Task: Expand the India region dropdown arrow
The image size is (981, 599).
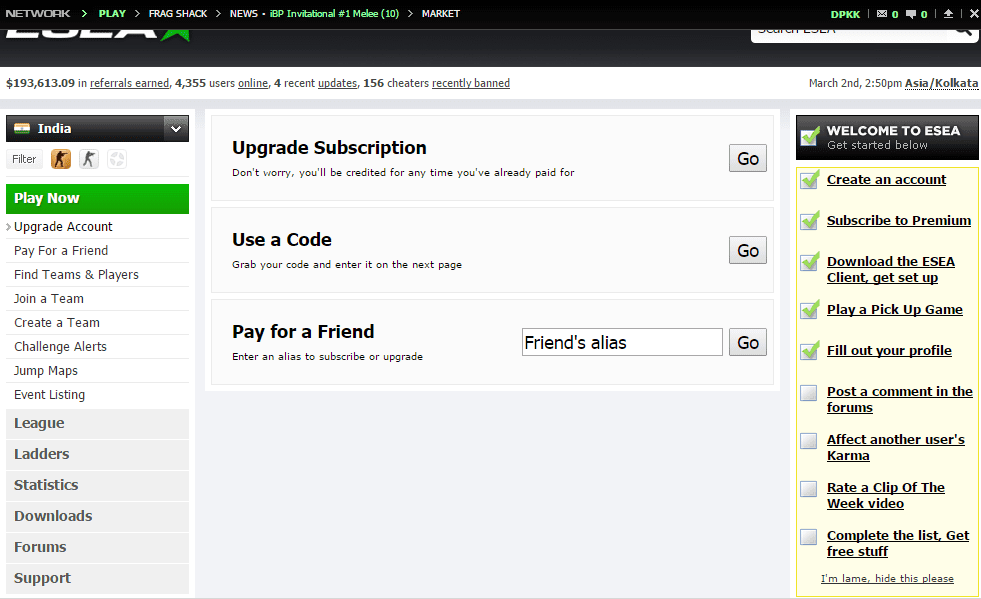Action: pyautogui.click(x=176, y=128)
